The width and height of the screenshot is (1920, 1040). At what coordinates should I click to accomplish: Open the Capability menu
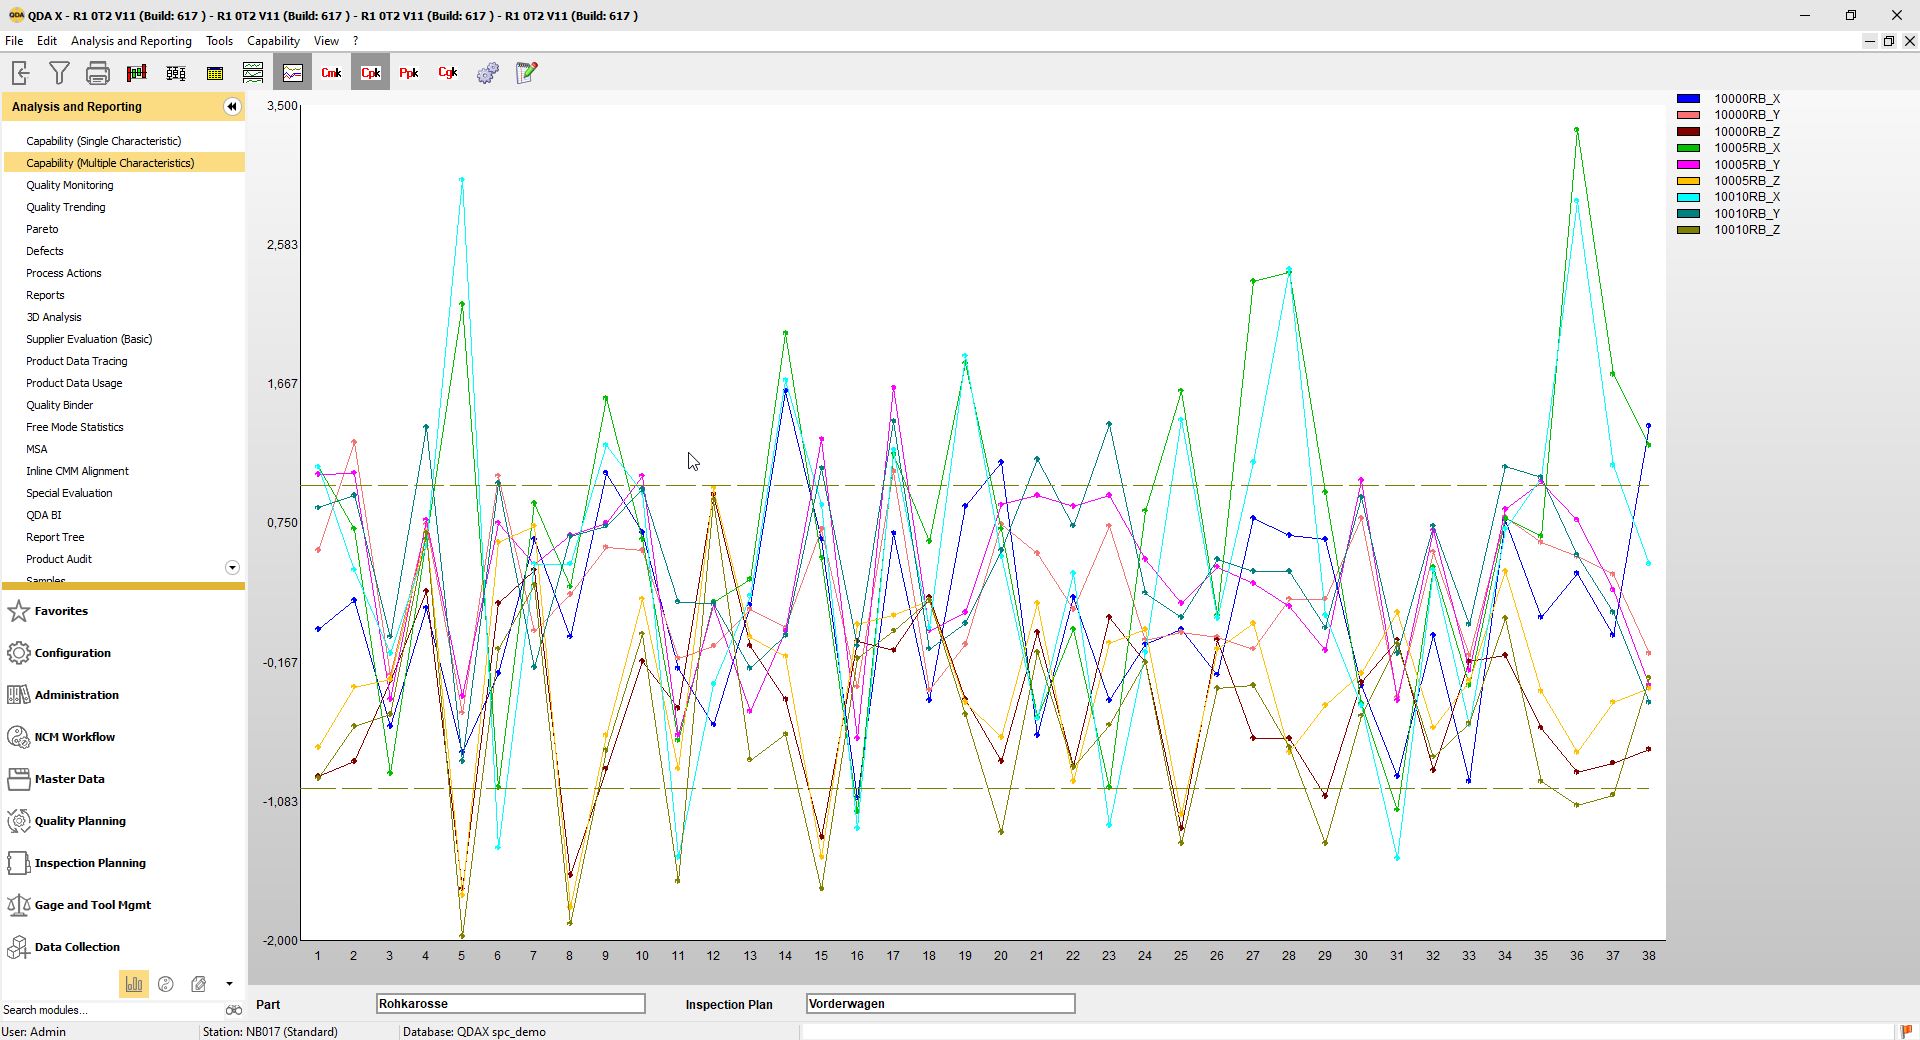272,41
